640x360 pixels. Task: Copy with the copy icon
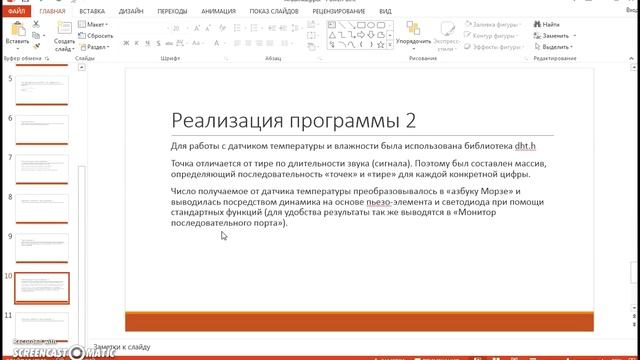point(36,36)
